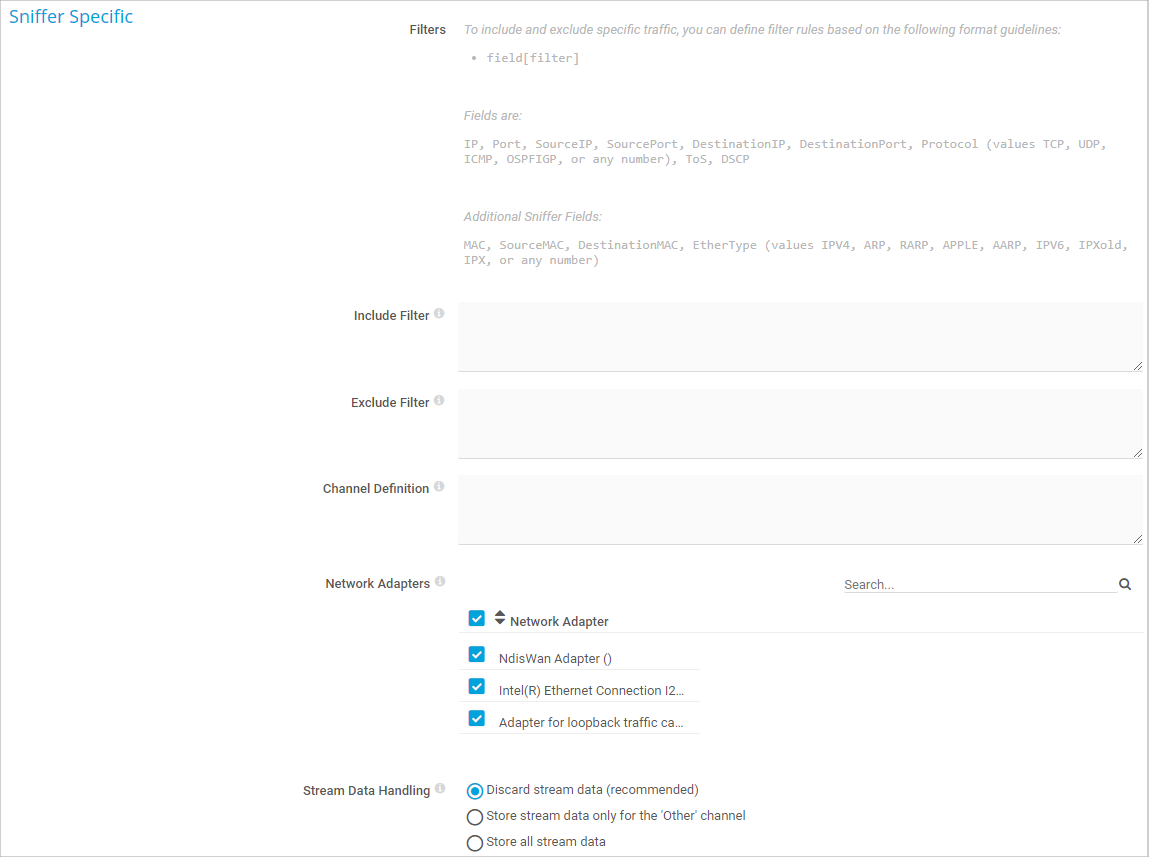Image resolution: width=1149 pixels, height=857 pixels.
Task: Click the magnifier search icon for adapters
Action: click(x=1125, y=585)
